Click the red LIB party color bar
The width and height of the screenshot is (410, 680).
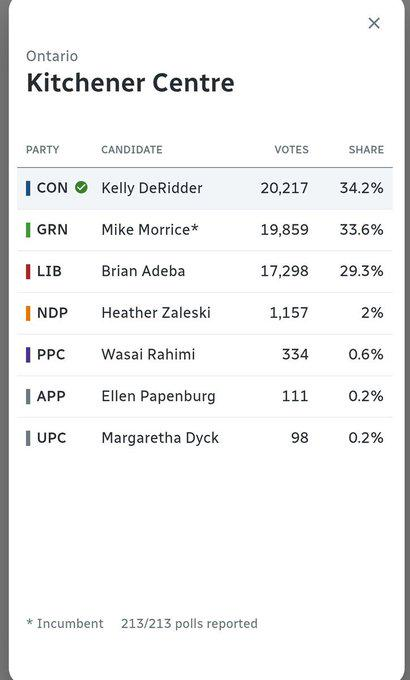tap(28, 271)
